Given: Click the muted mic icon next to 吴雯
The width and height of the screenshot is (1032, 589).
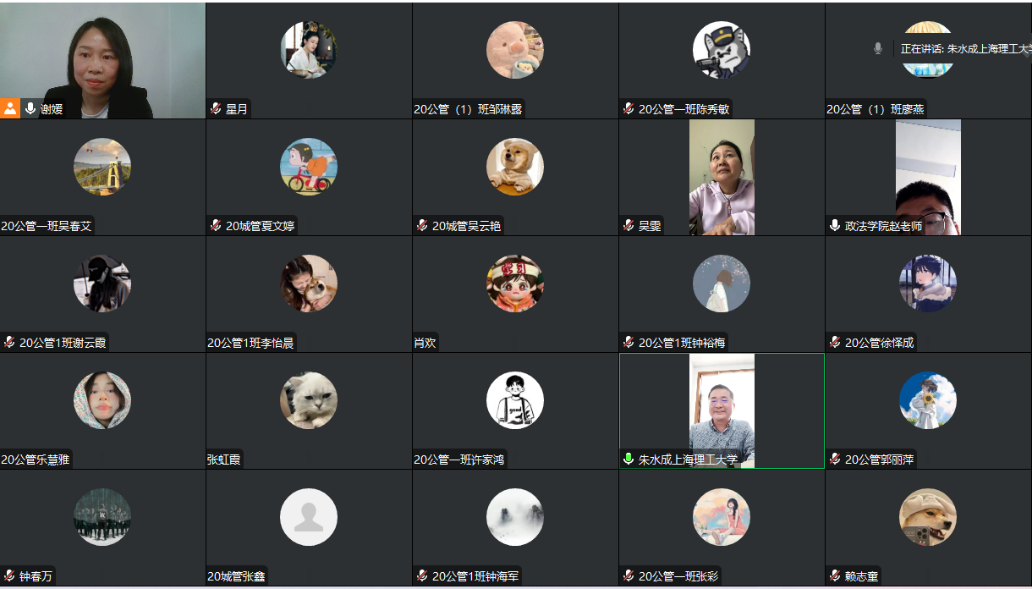Looking at the screenshot, I should (629, 226).
